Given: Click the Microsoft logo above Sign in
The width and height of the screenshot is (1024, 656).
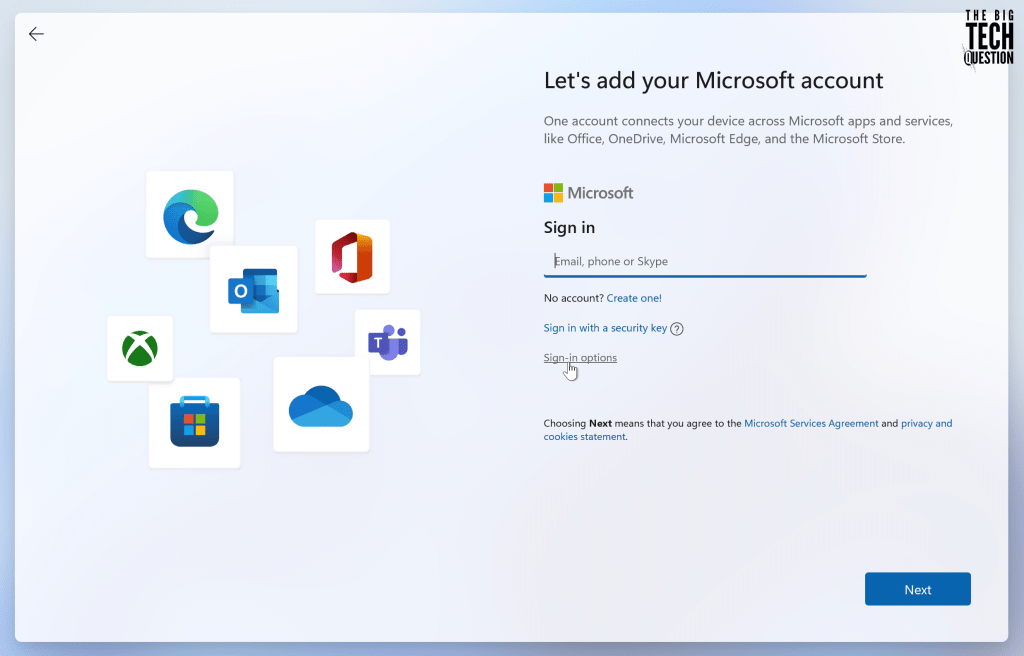Looking at the screenshot, I should point(588,193).
